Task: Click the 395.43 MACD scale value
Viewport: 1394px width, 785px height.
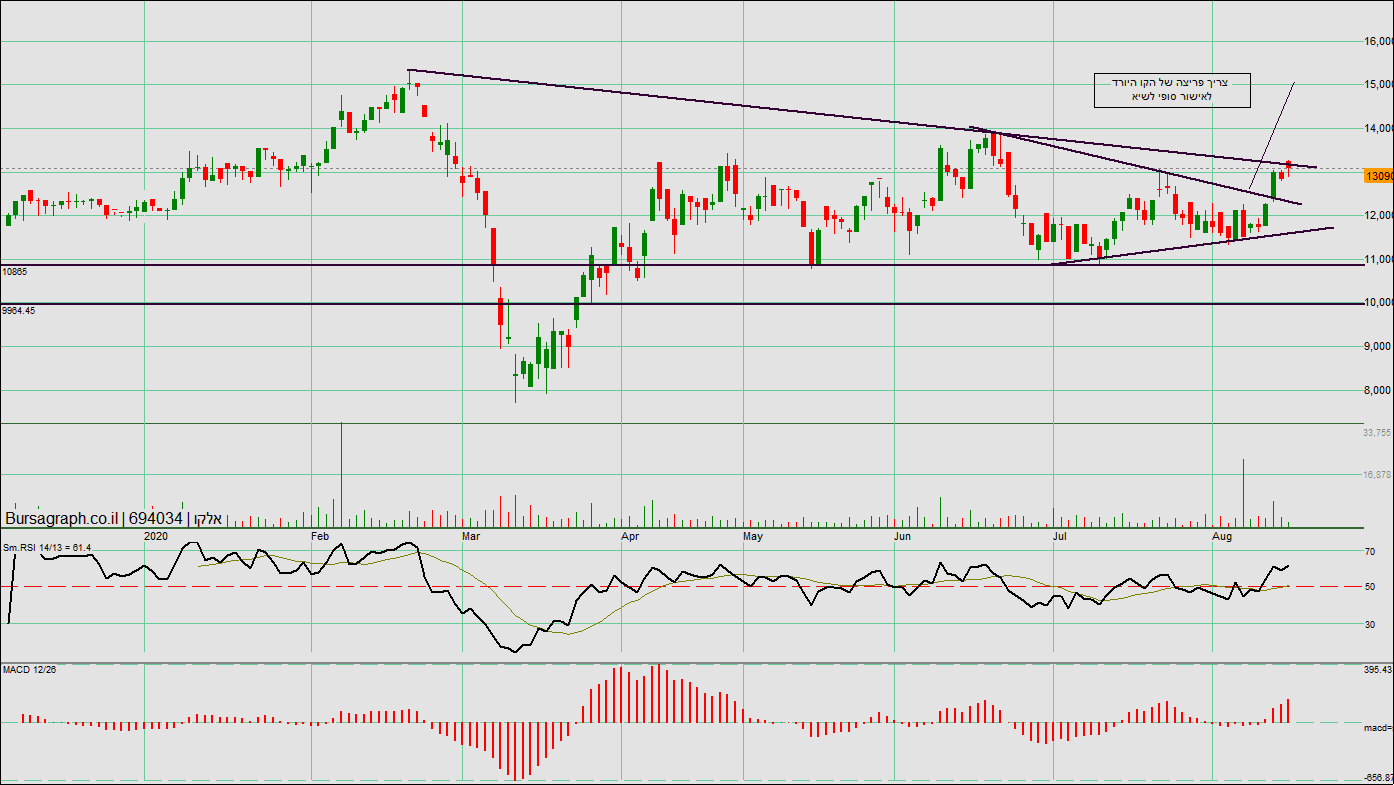Action: pos(1377,669)
